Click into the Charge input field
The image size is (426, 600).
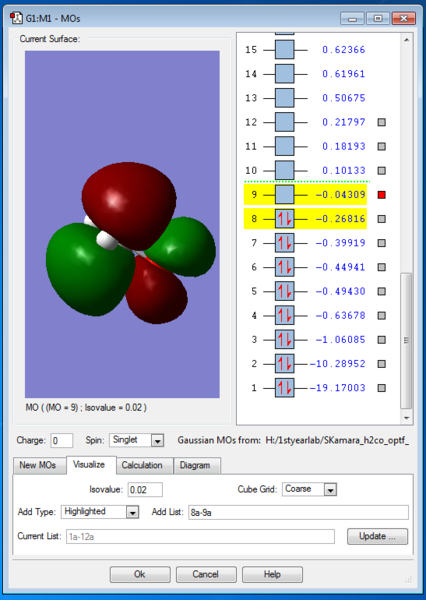[61, 440]
